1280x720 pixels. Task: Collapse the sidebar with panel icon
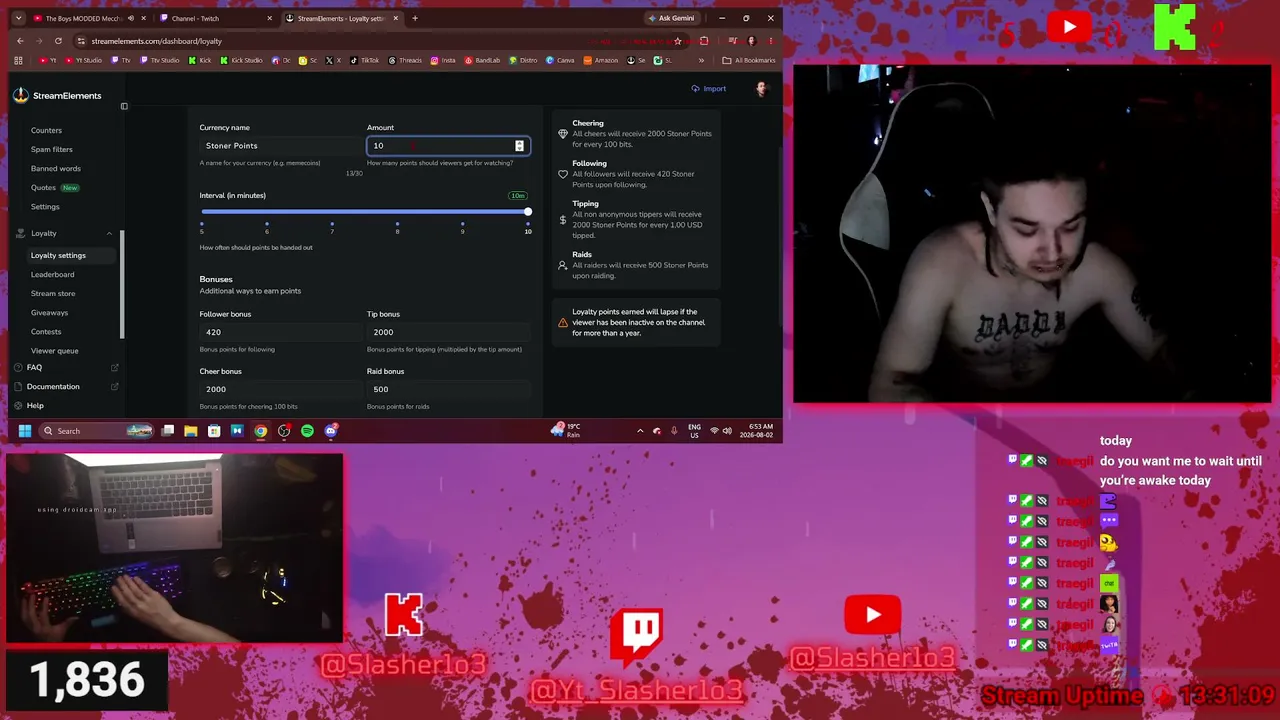(x=124, y=106)
